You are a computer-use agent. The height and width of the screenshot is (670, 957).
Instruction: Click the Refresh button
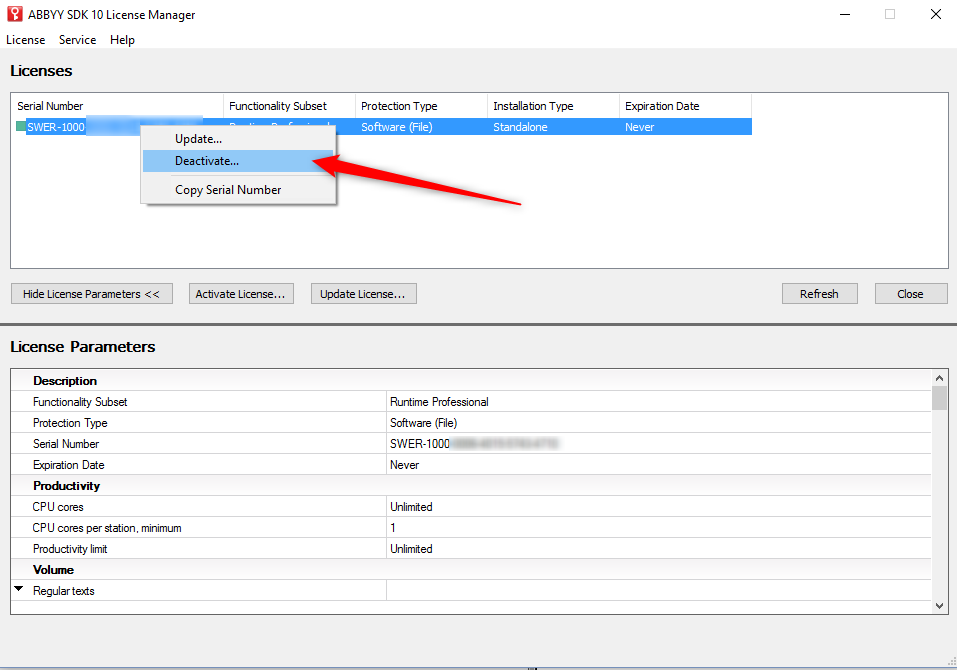tap(820, 294)
